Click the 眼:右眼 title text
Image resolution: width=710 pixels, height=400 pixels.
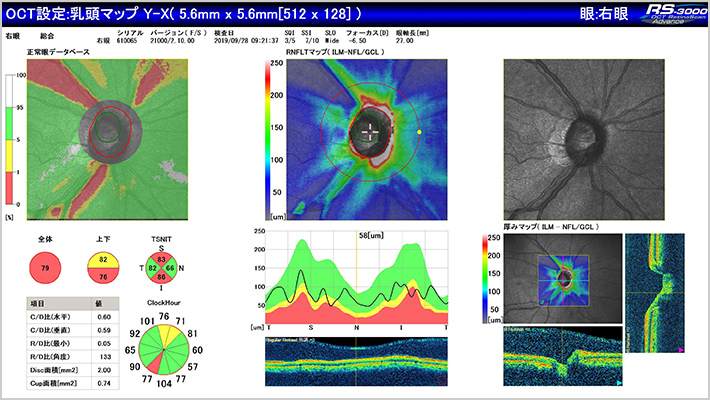(604, 14)
